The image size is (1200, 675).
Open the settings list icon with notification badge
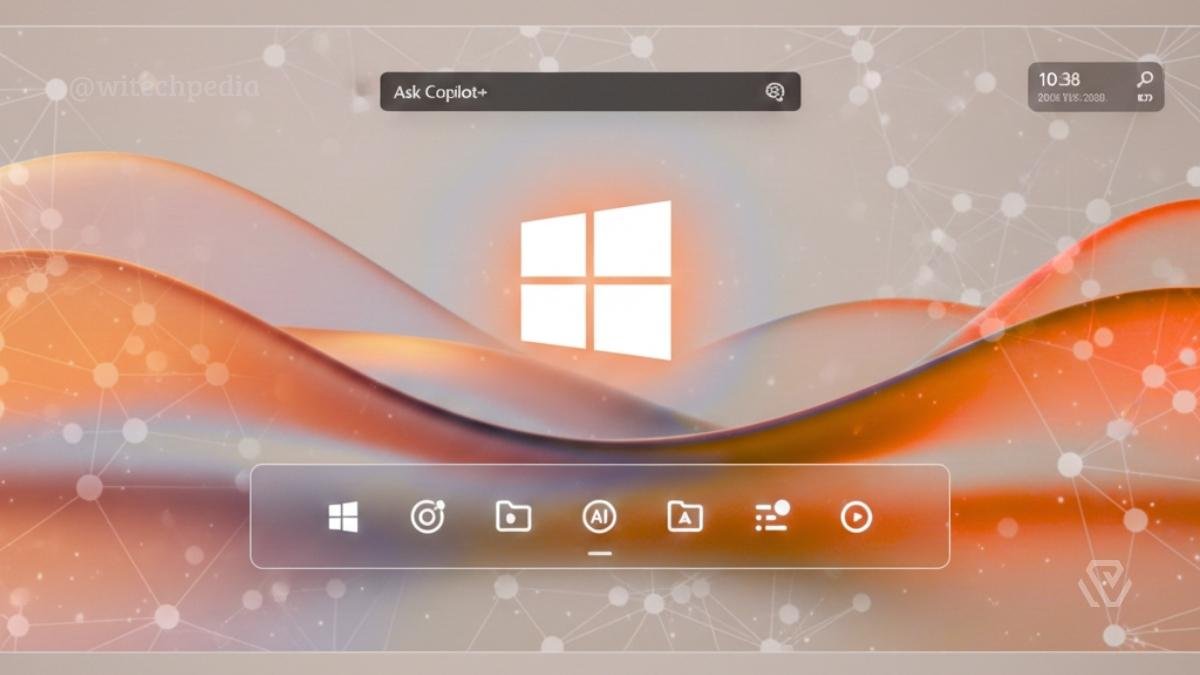[770, 518]
